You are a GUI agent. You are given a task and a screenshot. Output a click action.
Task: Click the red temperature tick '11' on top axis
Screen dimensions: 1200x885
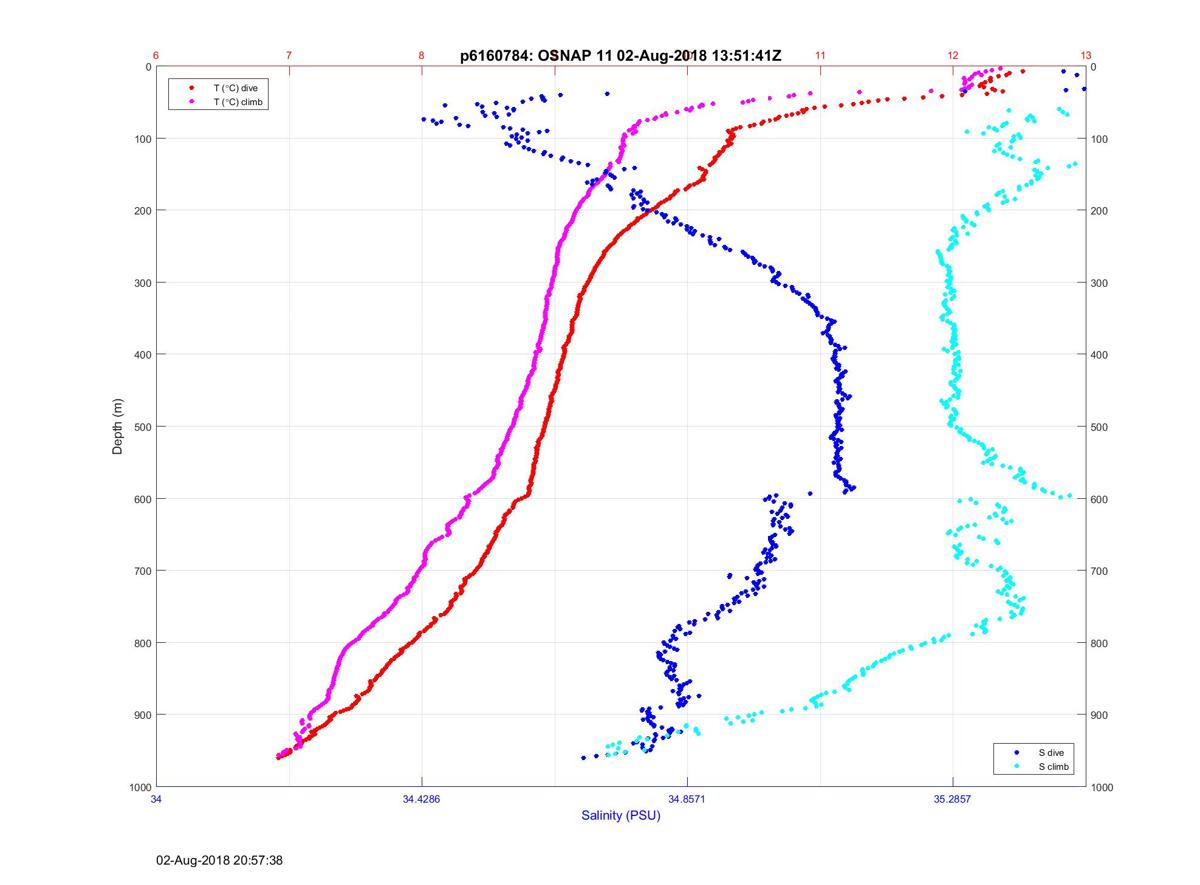coord(820,56)
